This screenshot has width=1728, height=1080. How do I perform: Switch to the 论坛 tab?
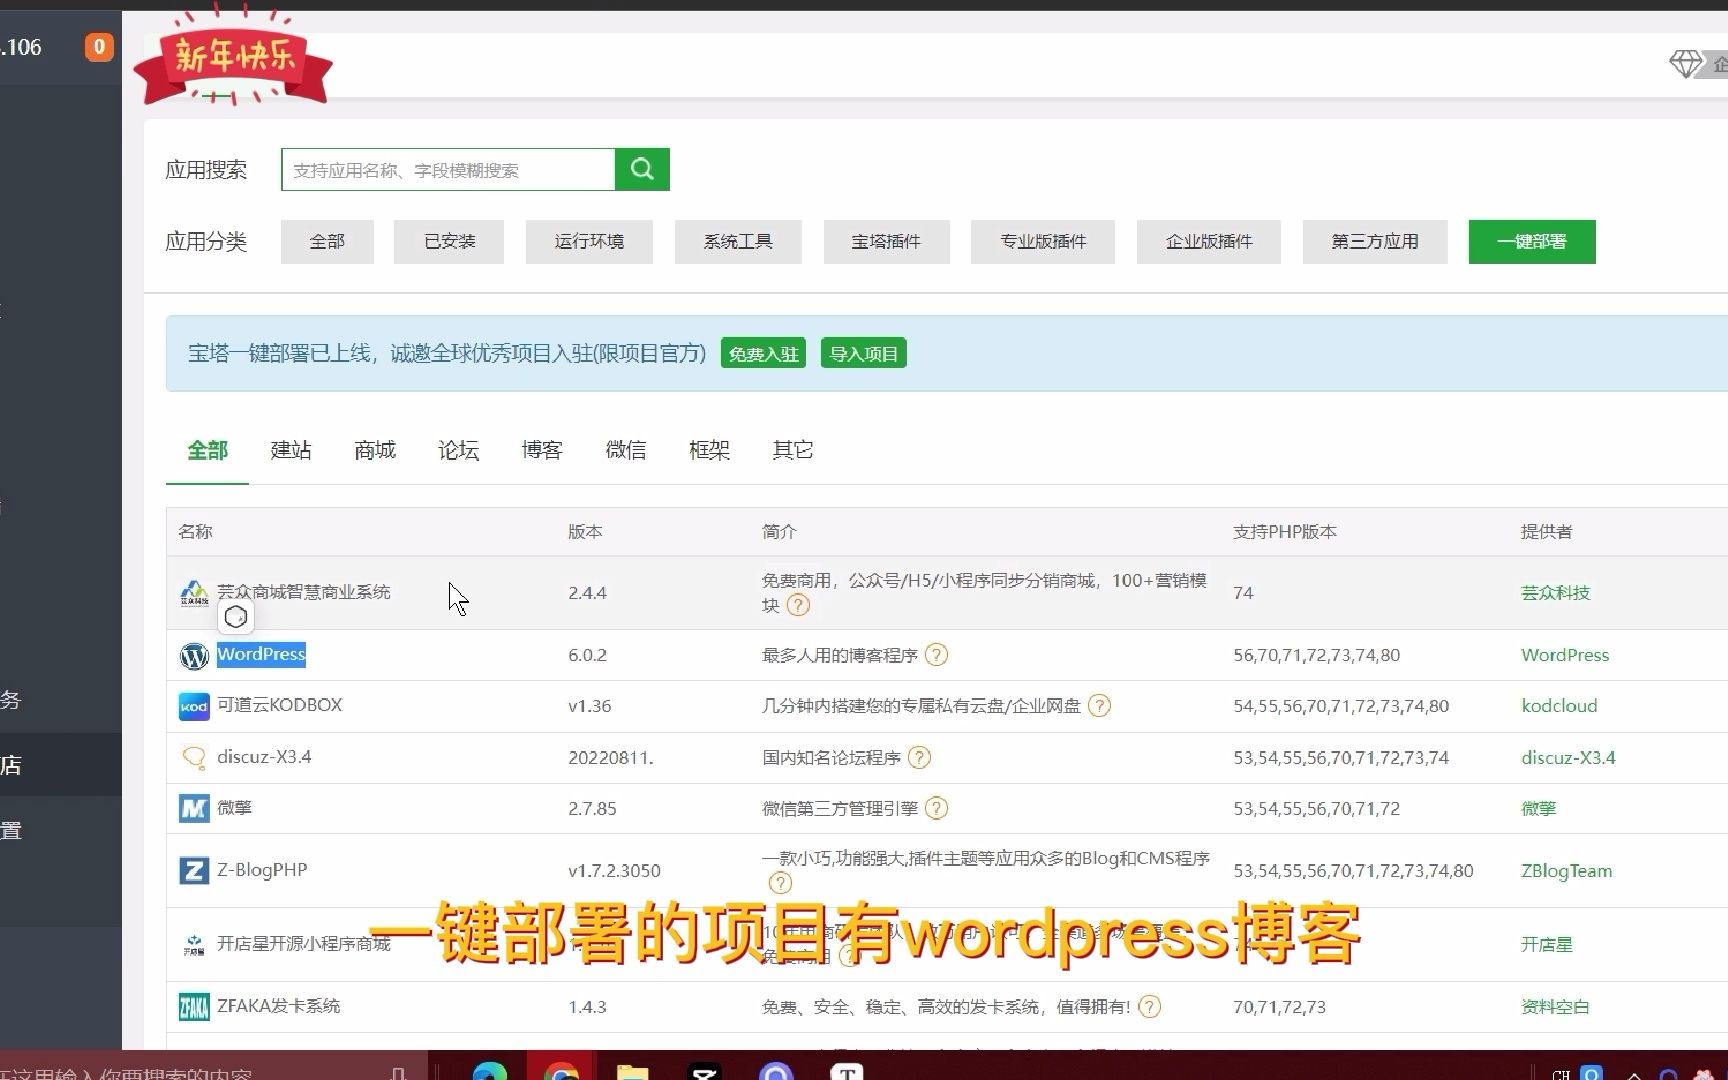tap(459, 450)
